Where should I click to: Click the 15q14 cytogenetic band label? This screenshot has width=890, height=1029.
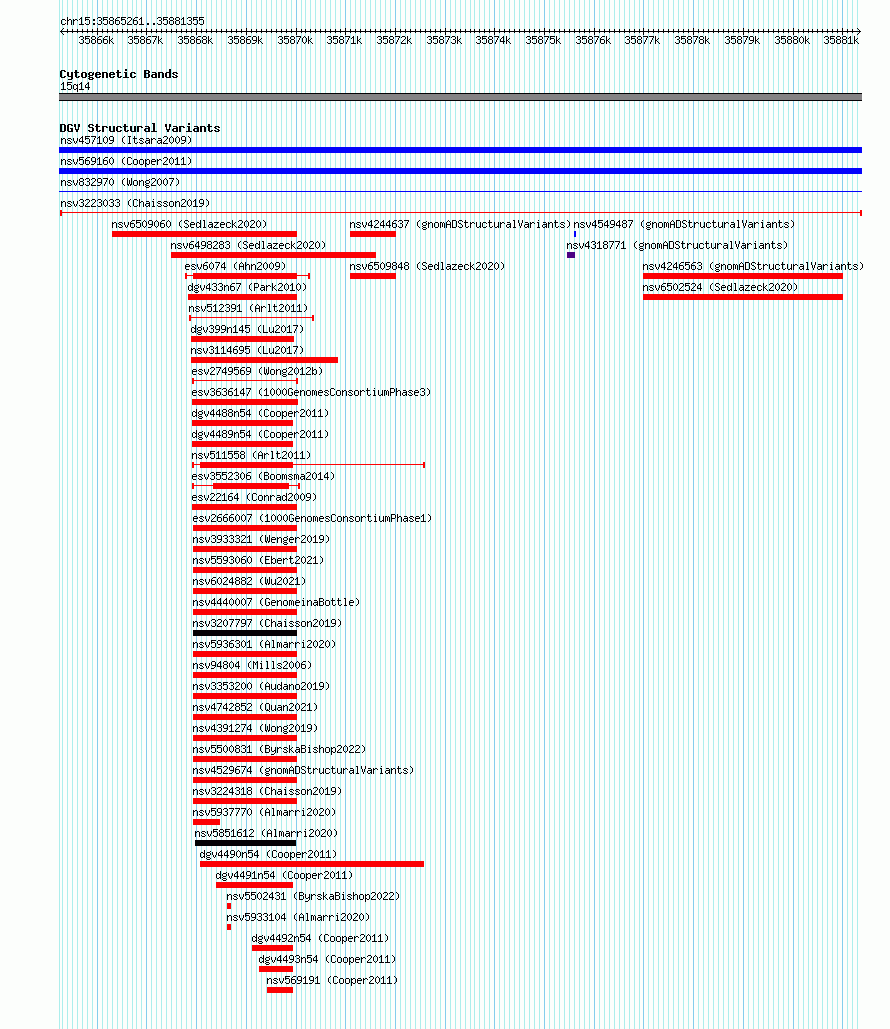coord(75,87)
